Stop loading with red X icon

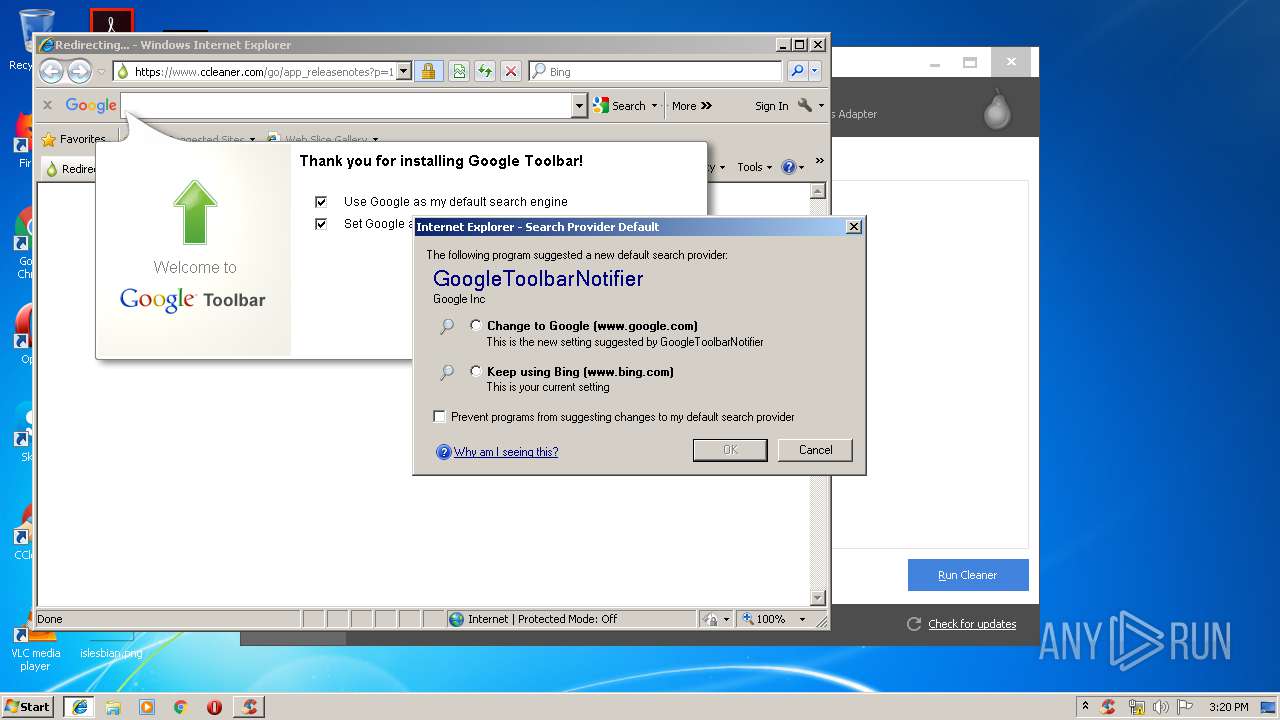(511, 71)
